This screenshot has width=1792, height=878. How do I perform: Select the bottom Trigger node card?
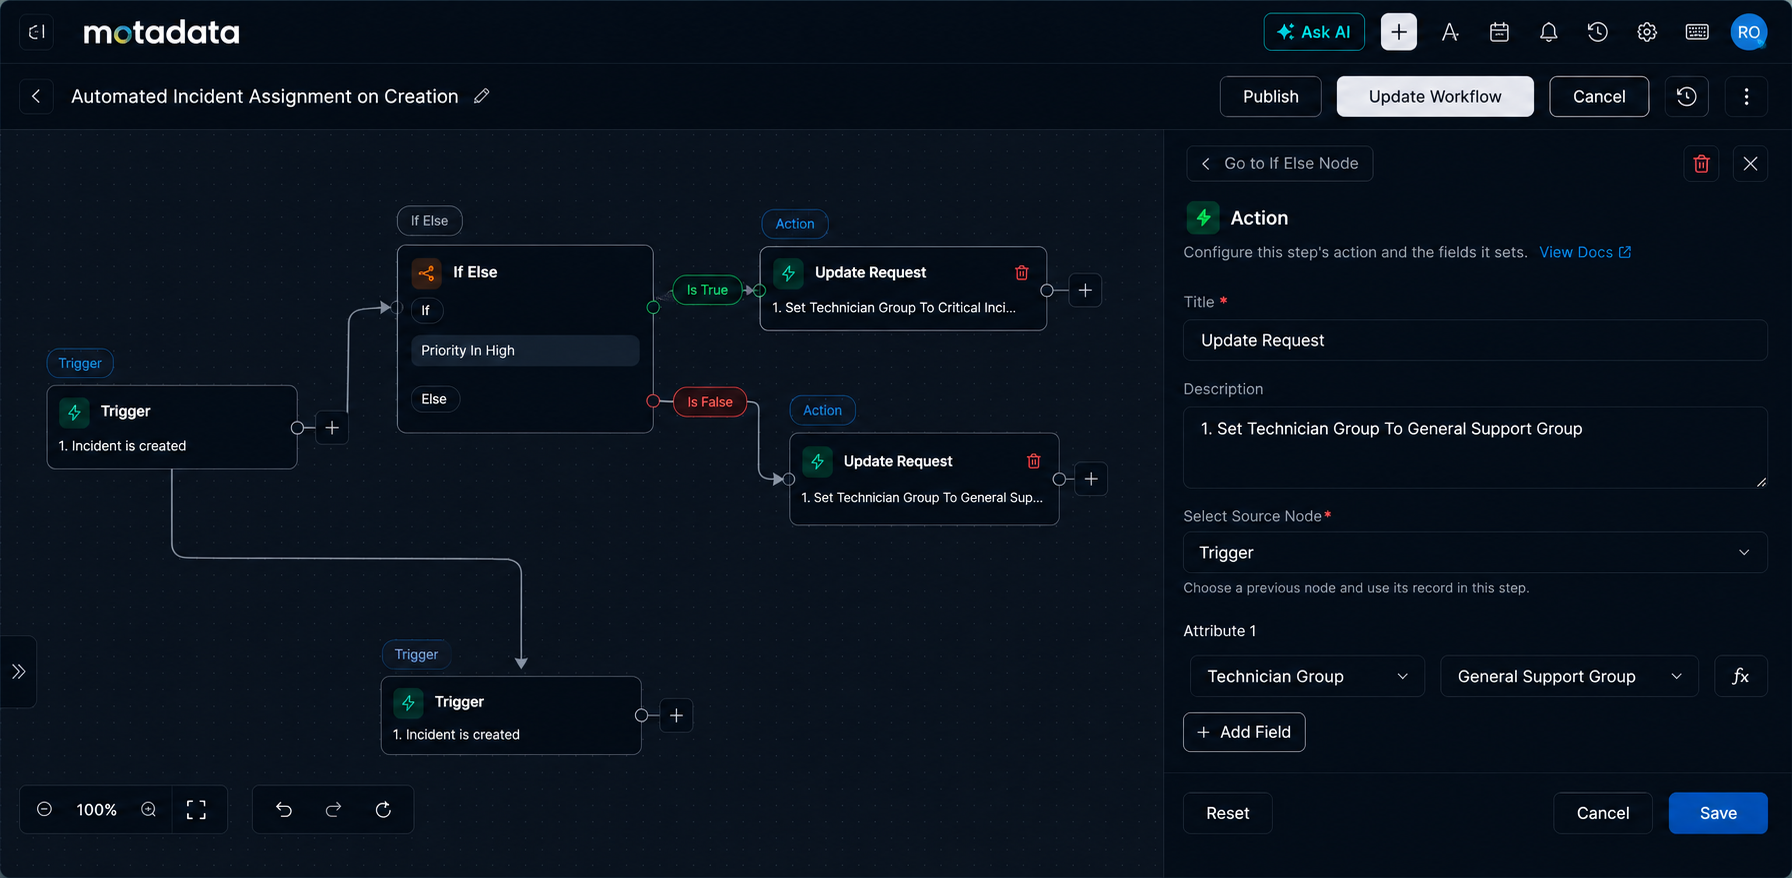point(511,715)
